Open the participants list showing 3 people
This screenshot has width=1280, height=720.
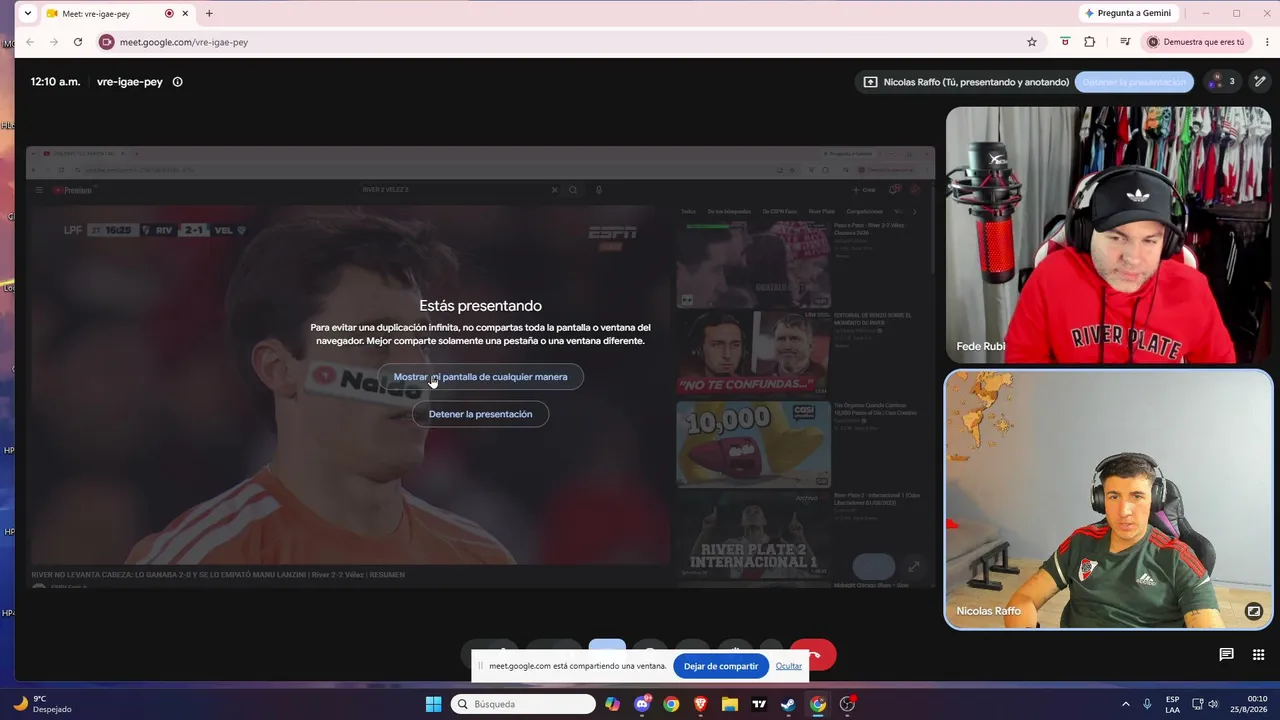(1222, 82)
